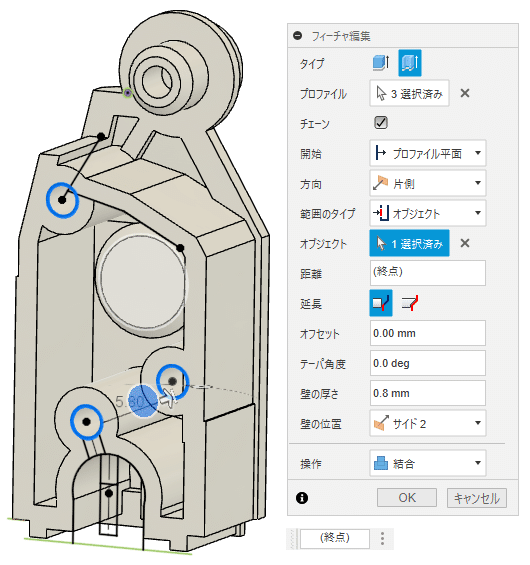The height and width of the screenshot is (565, 530).
Task: Collapse the フィーチャ編集 dialog header icon
Action: pos(298,36)
